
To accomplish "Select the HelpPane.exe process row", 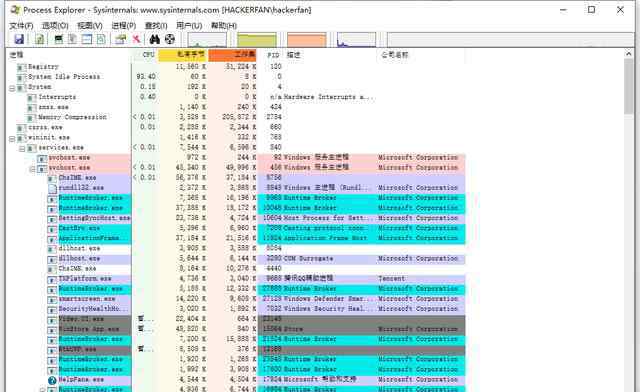I will 236,380.
